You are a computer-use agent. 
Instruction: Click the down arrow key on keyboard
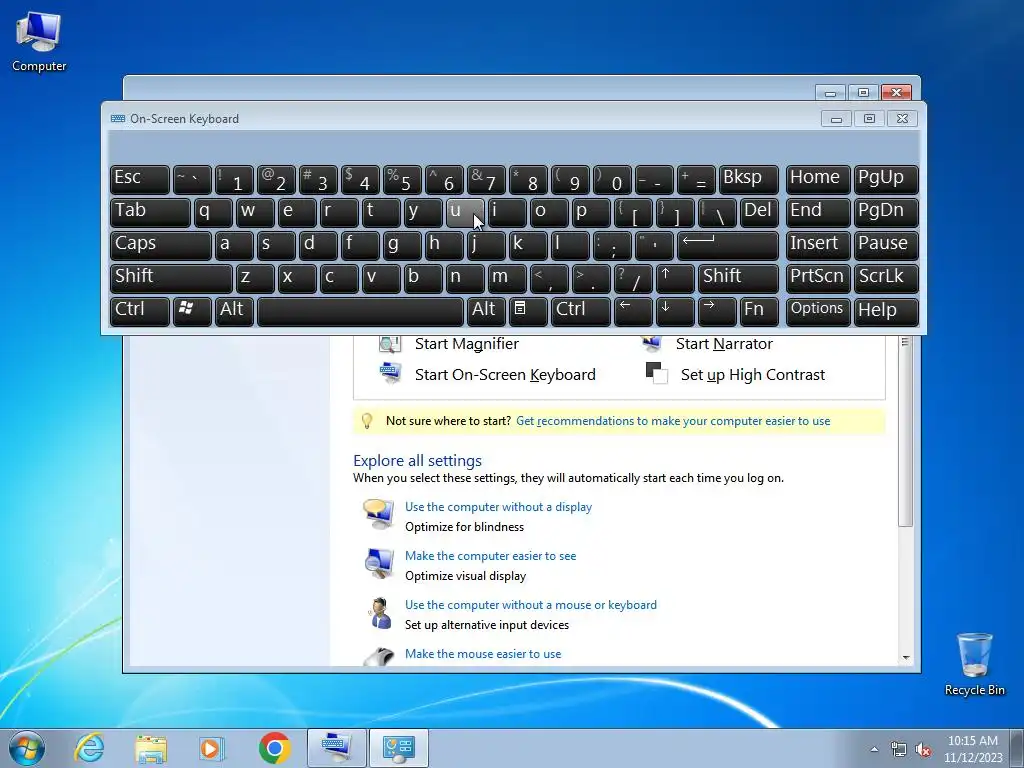[x=675, y=310]
